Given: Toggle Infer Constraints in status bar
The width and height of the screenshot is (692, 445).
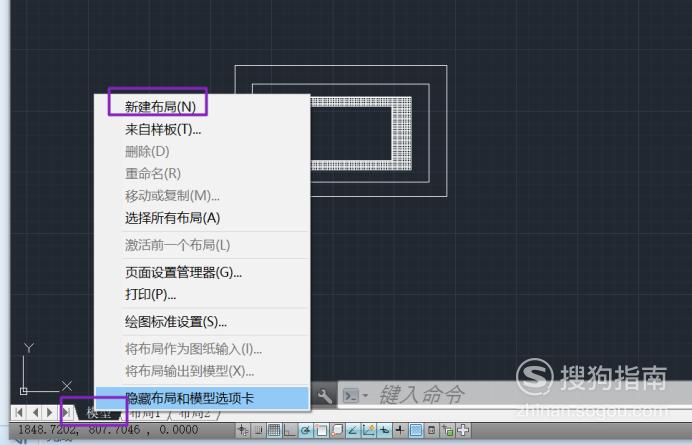Looking at the screenshot, I should click(x=242, y=430).
